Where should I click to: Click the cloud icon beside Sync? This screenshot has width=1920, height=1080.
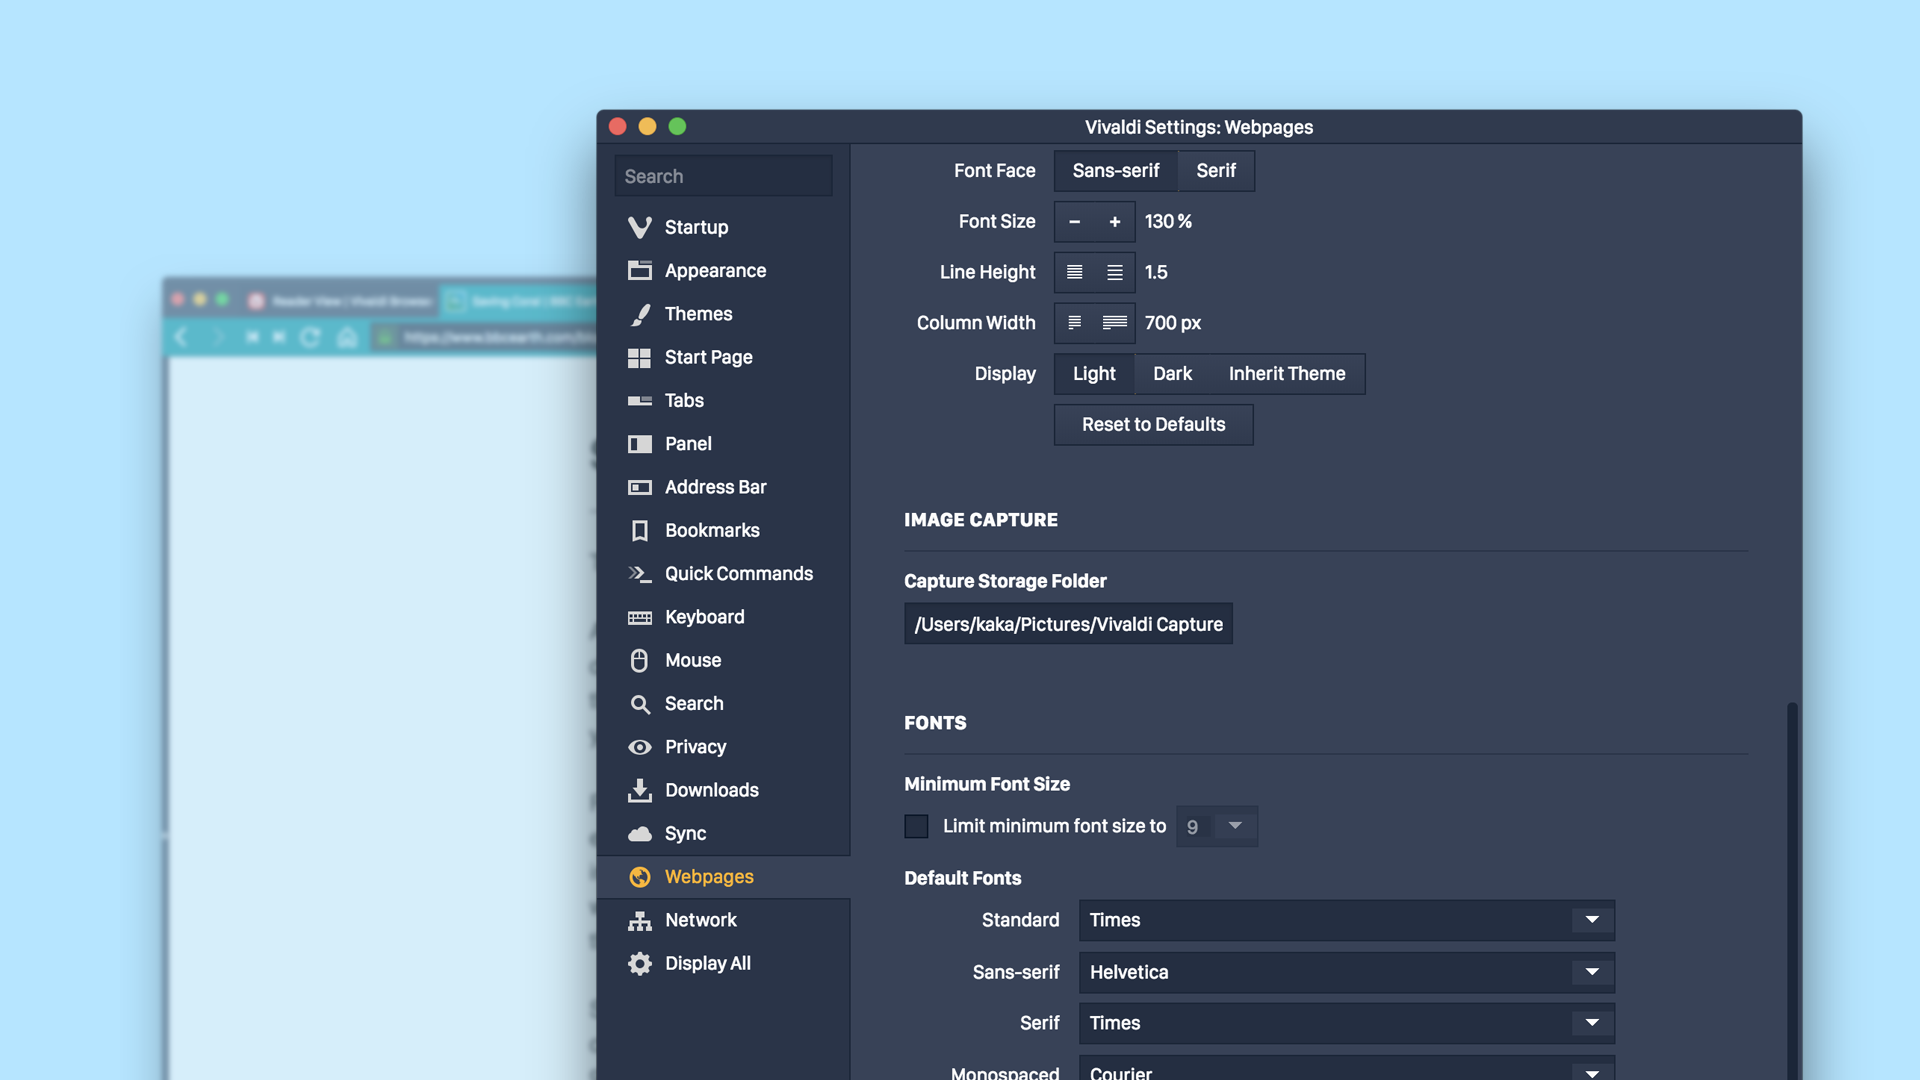click(640, 834)
